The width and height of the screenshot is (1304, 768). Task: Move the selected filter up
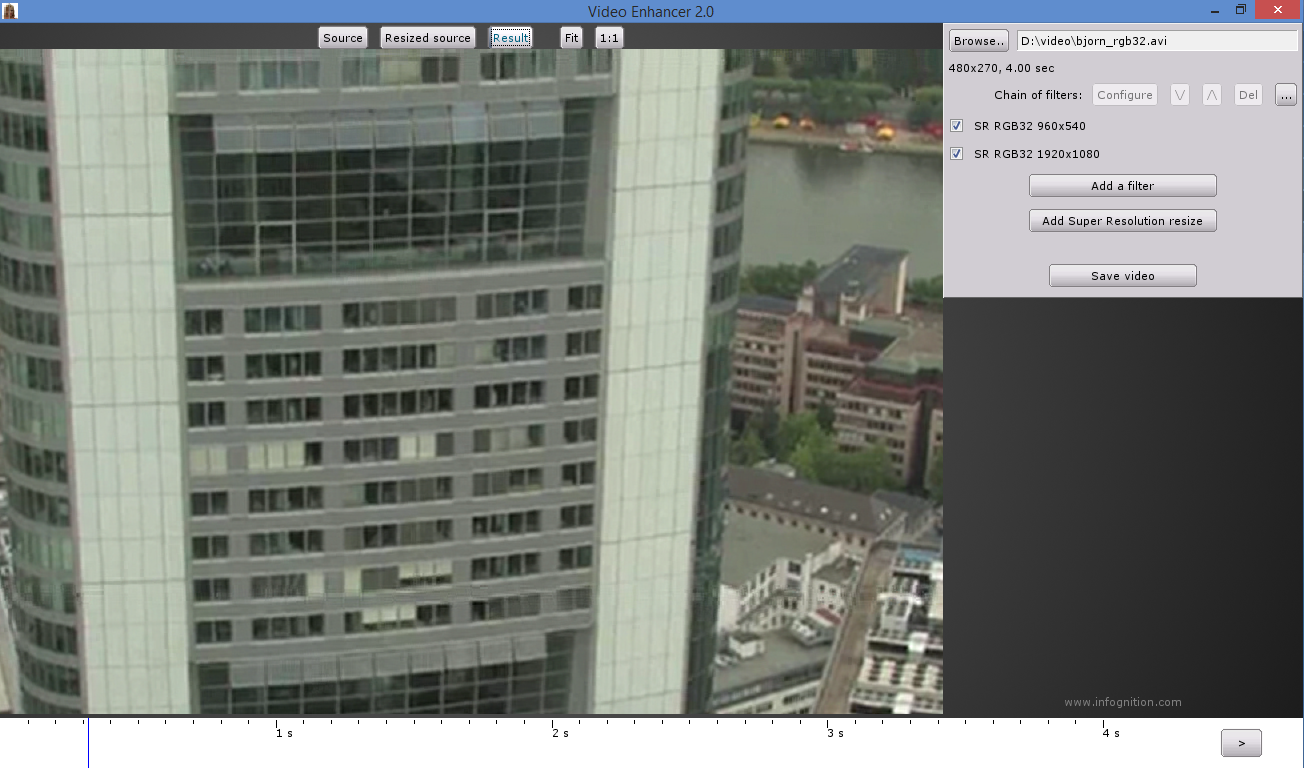click(x=1212, y=95)
